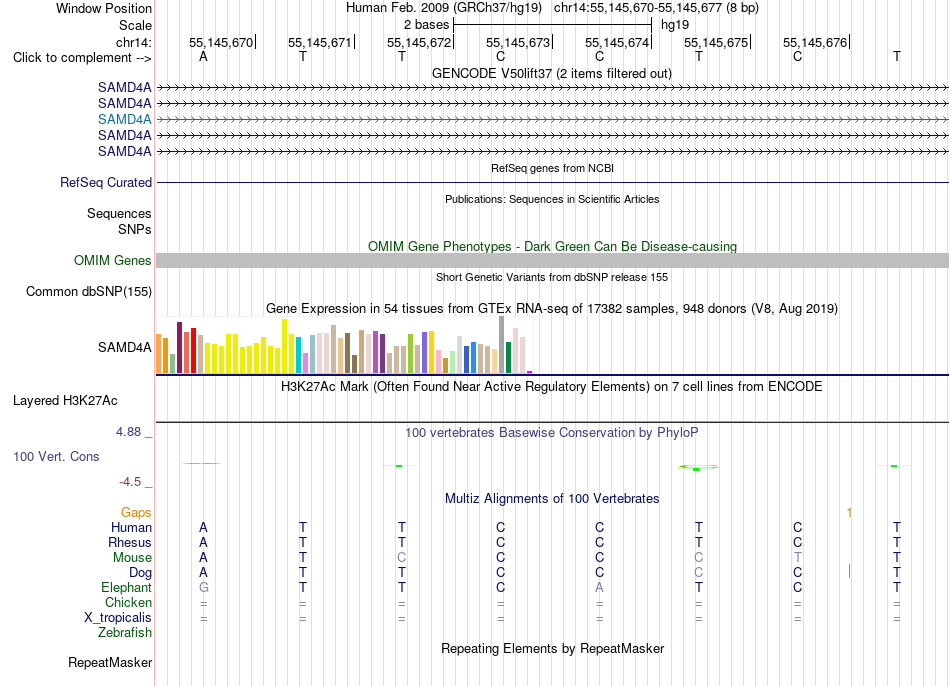Click the light blue SAMD4A transcript label

pos(124,119)
